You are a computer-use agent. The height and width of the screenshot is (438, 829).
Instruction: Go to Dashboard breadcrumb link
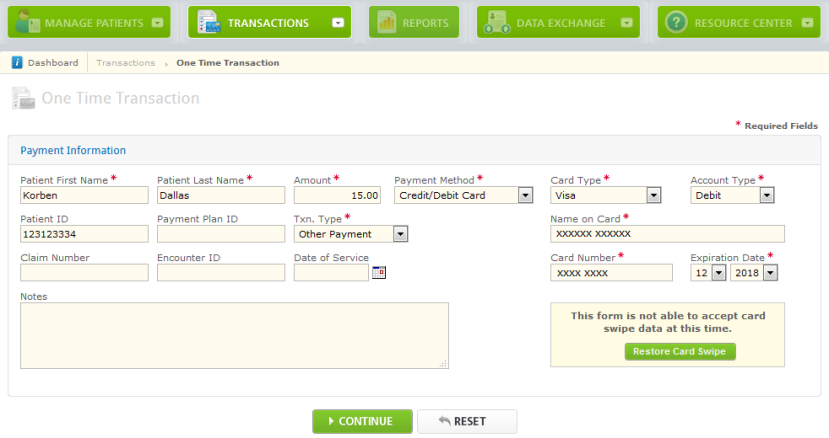coord(52,63)
